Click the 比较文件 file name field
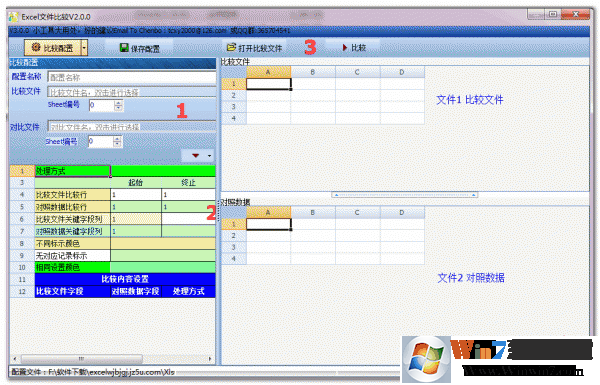This screenshot has height=385, width=600. point(132,92)
